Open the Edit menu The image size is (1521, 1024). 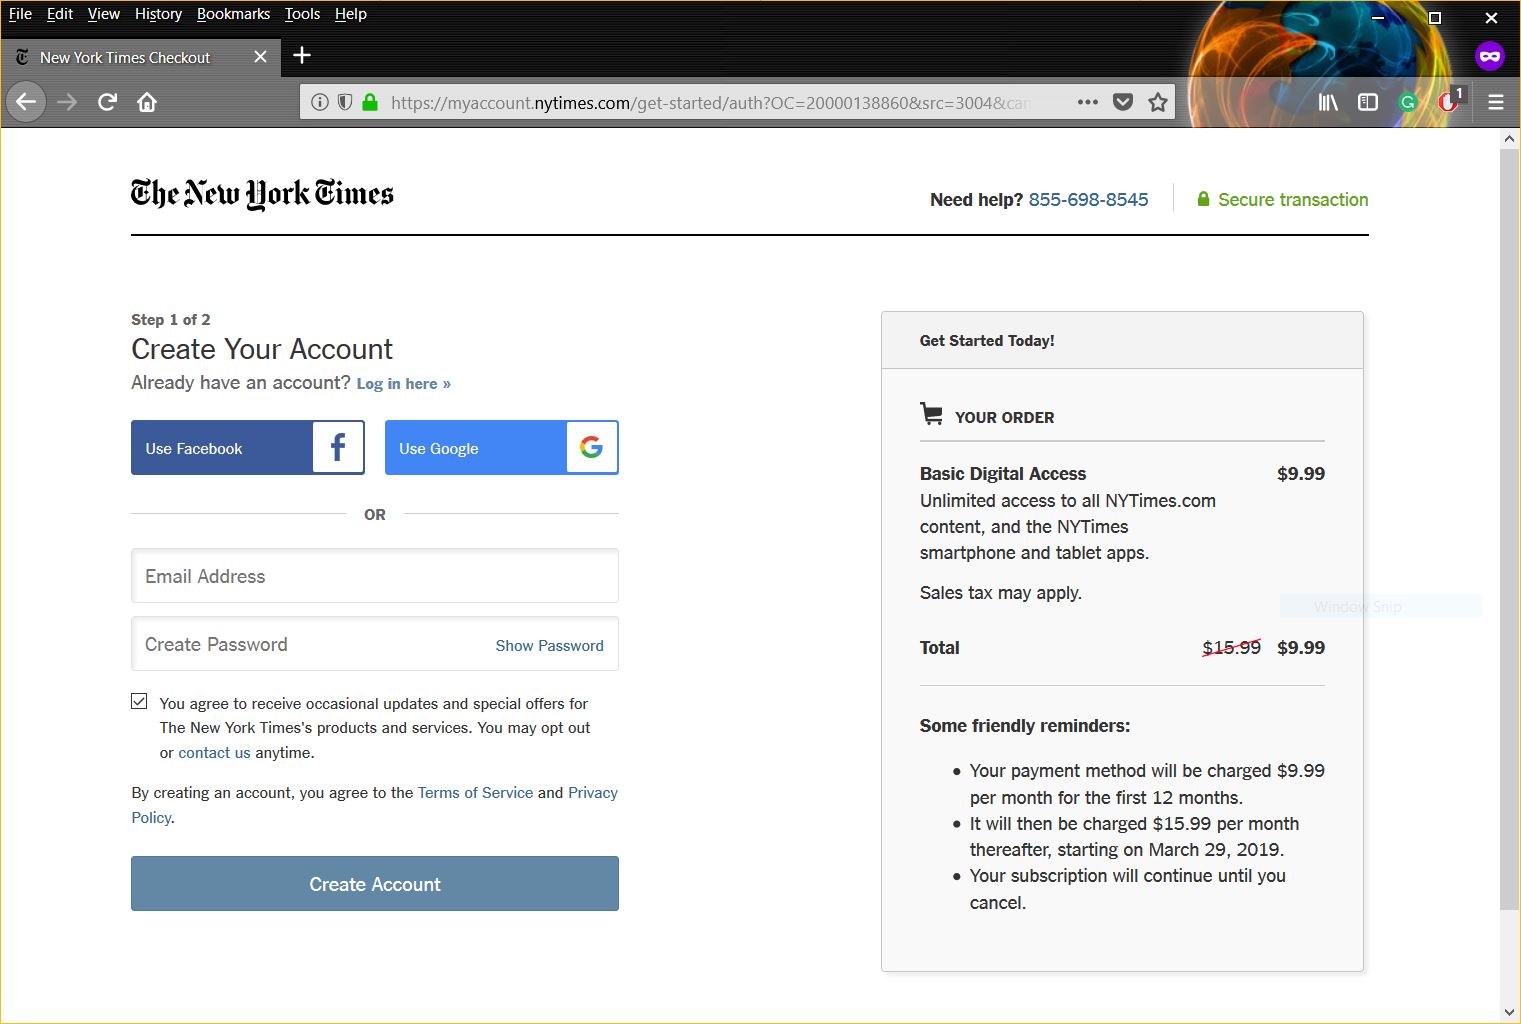pos(60,14)
